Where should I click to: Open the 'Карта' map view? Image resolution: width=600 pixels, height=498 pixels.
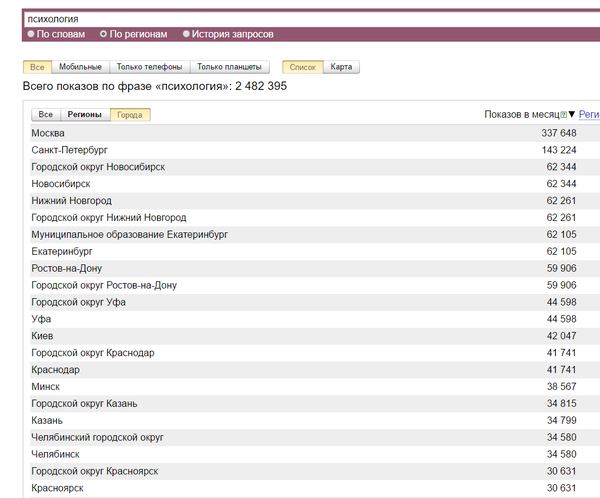(341, 67)
